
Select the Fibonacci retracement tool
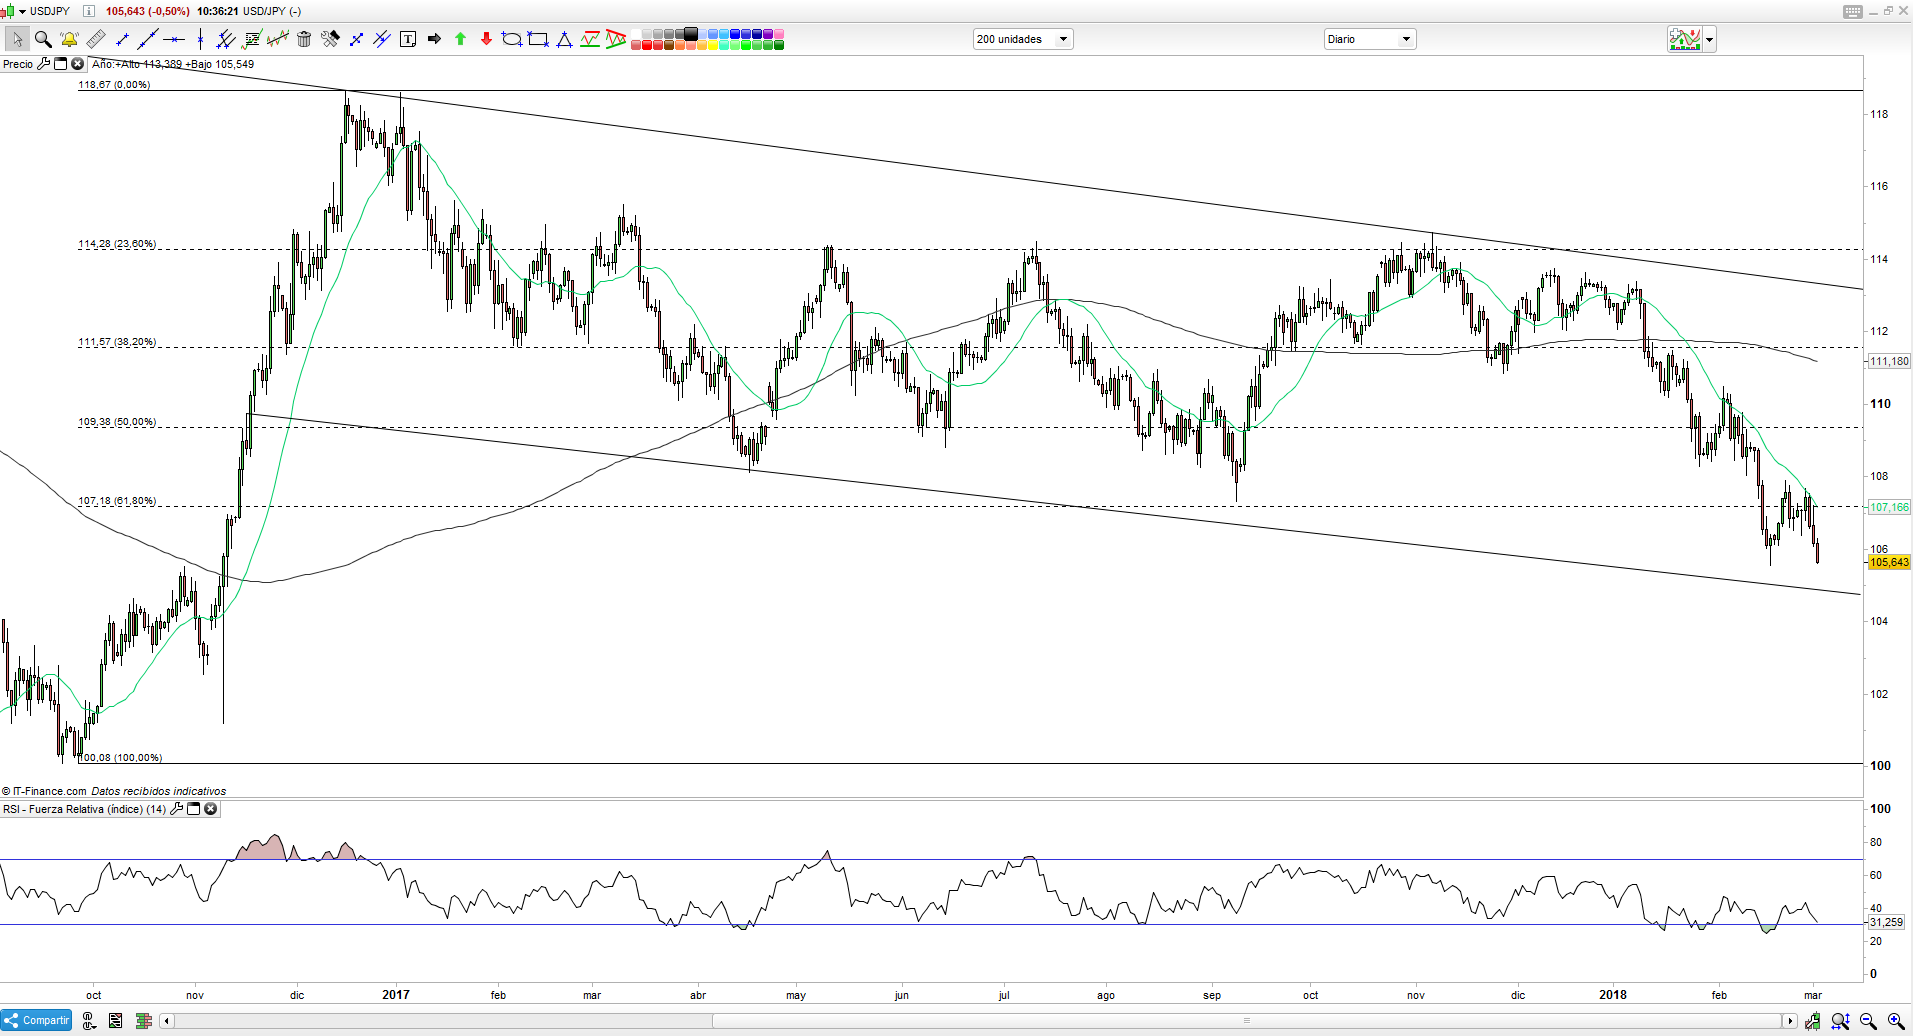click(x=252, y=39)
